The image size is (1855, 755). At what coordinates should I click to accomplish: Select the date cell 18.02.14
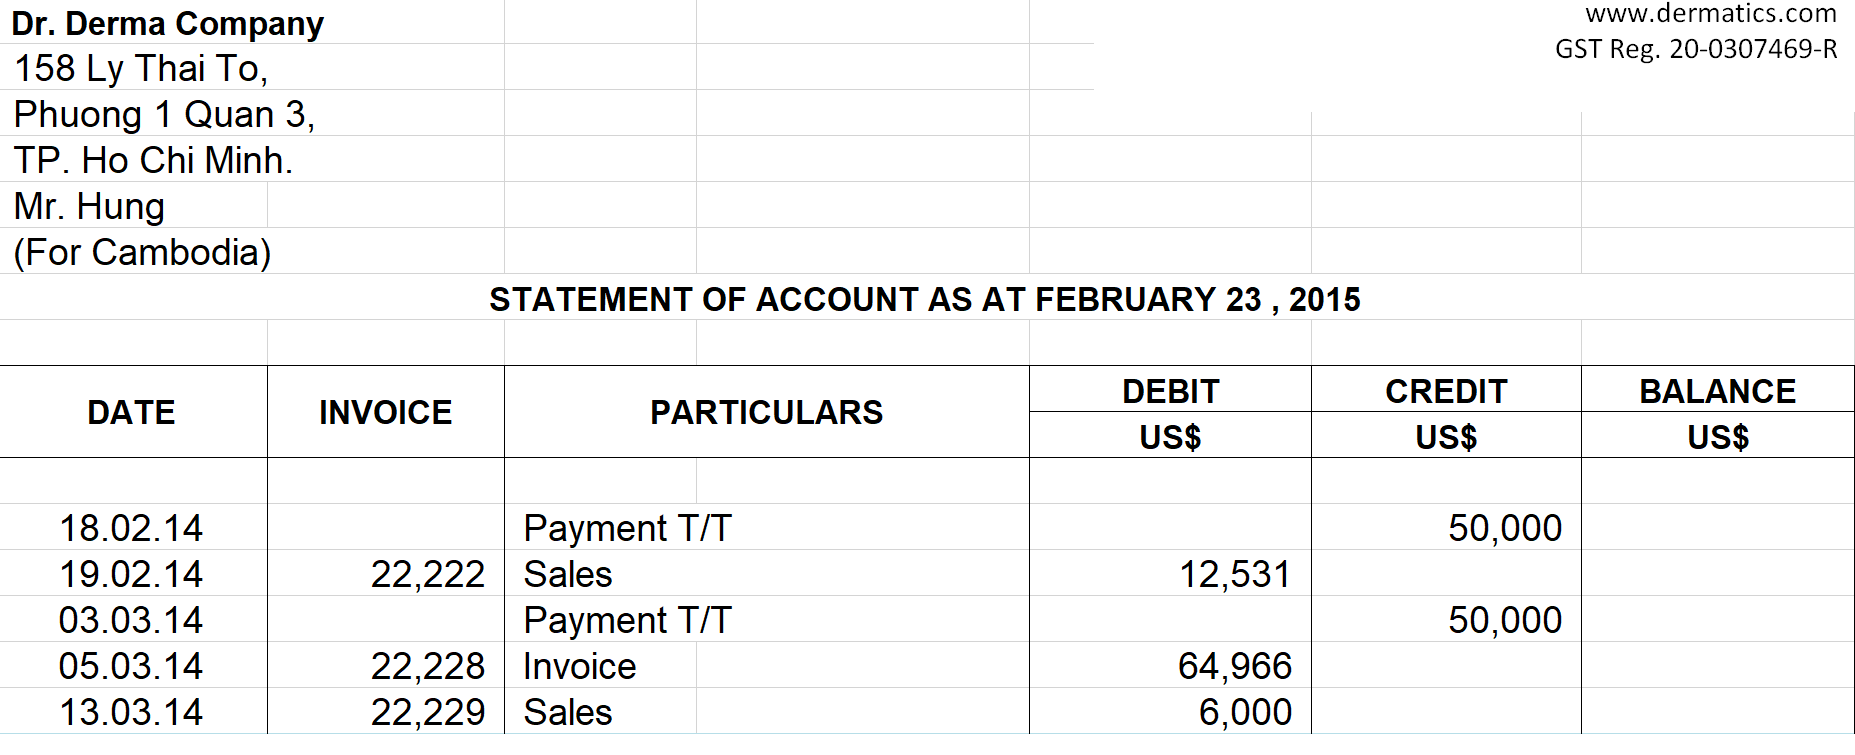pos(131,528)
